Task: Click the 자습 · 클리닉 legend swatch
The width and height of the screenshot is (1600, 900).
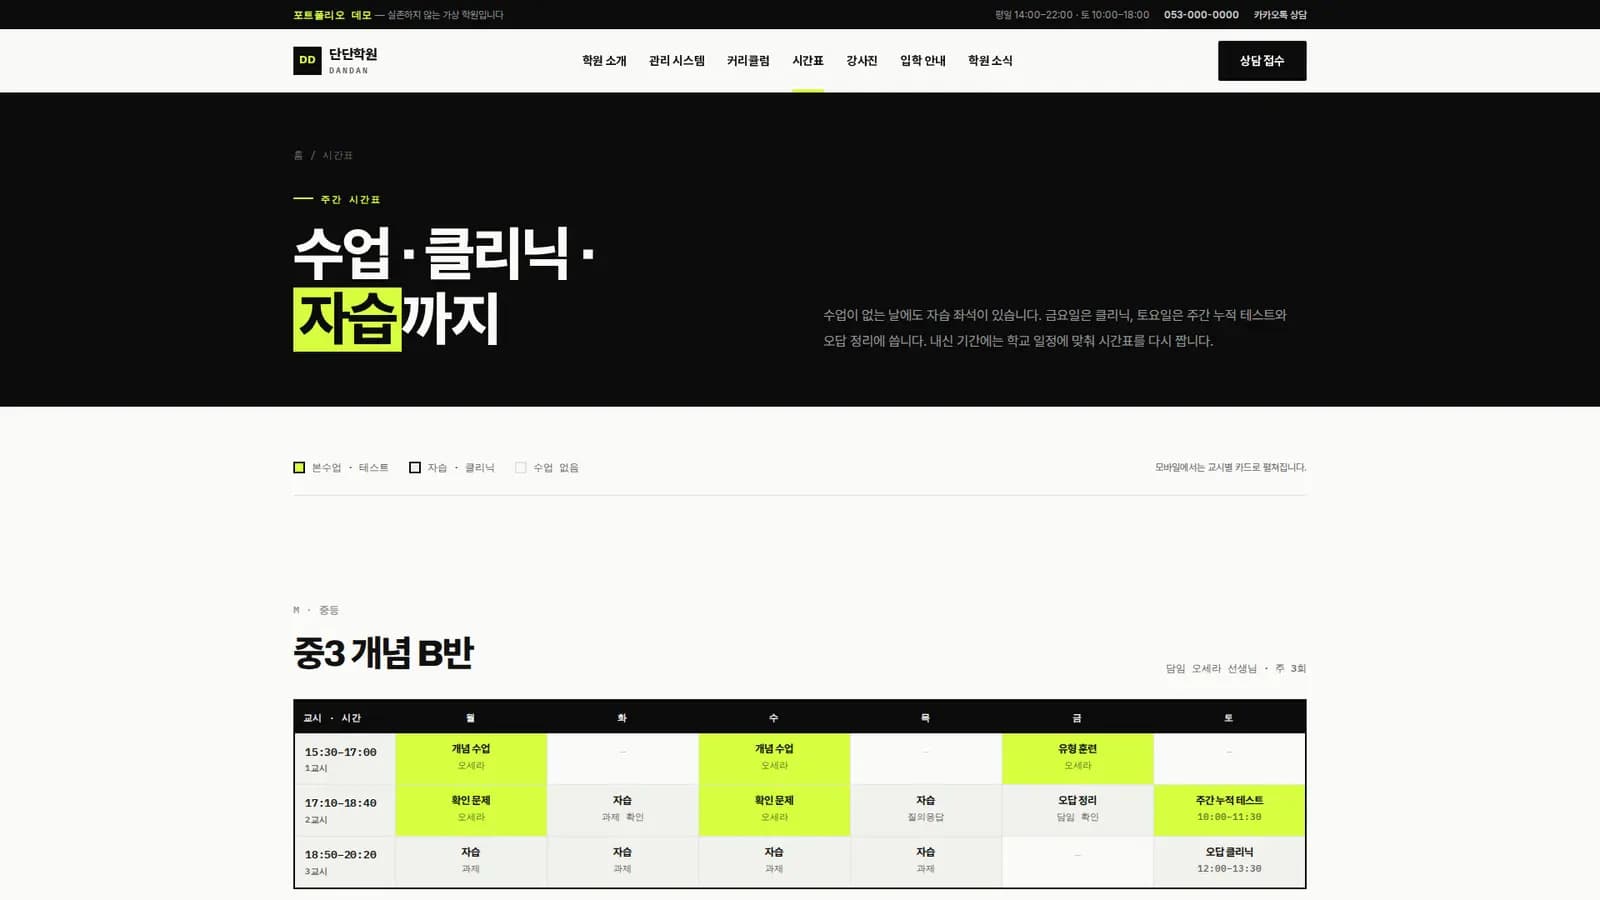Action: point(415,467)
